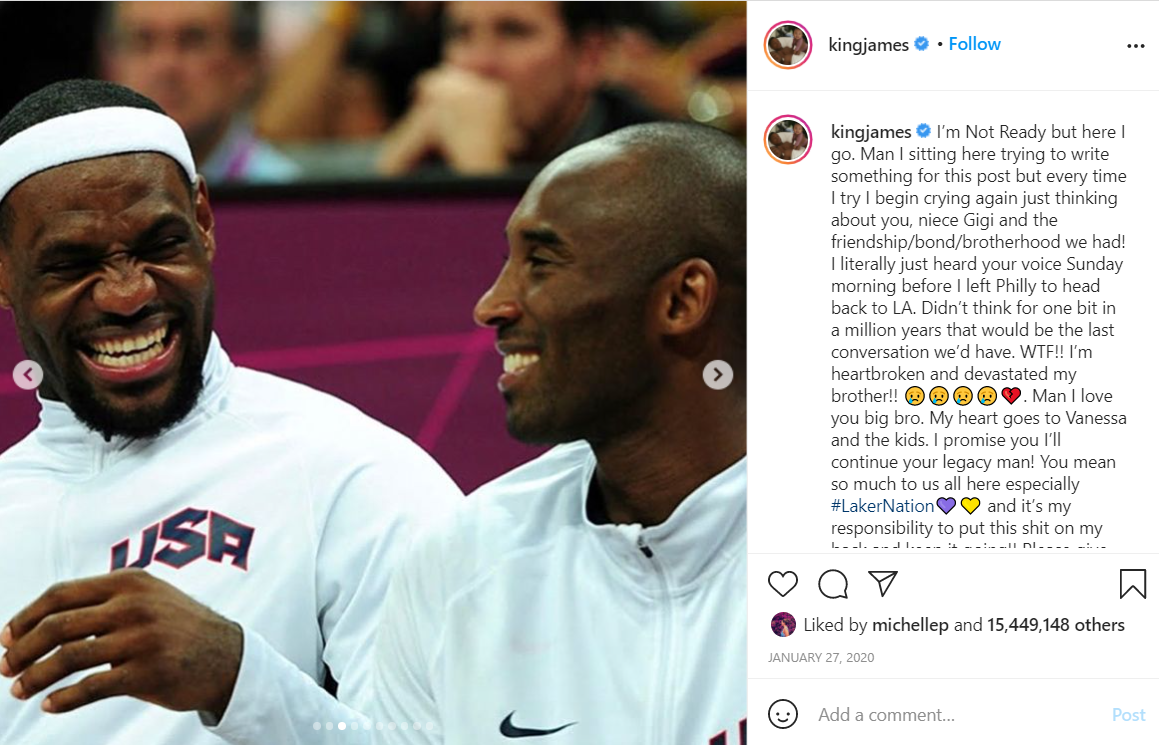The image size is (1159, 745).
Task: Click michellep's small avatar near likes
Action: [x=783, y=625]
